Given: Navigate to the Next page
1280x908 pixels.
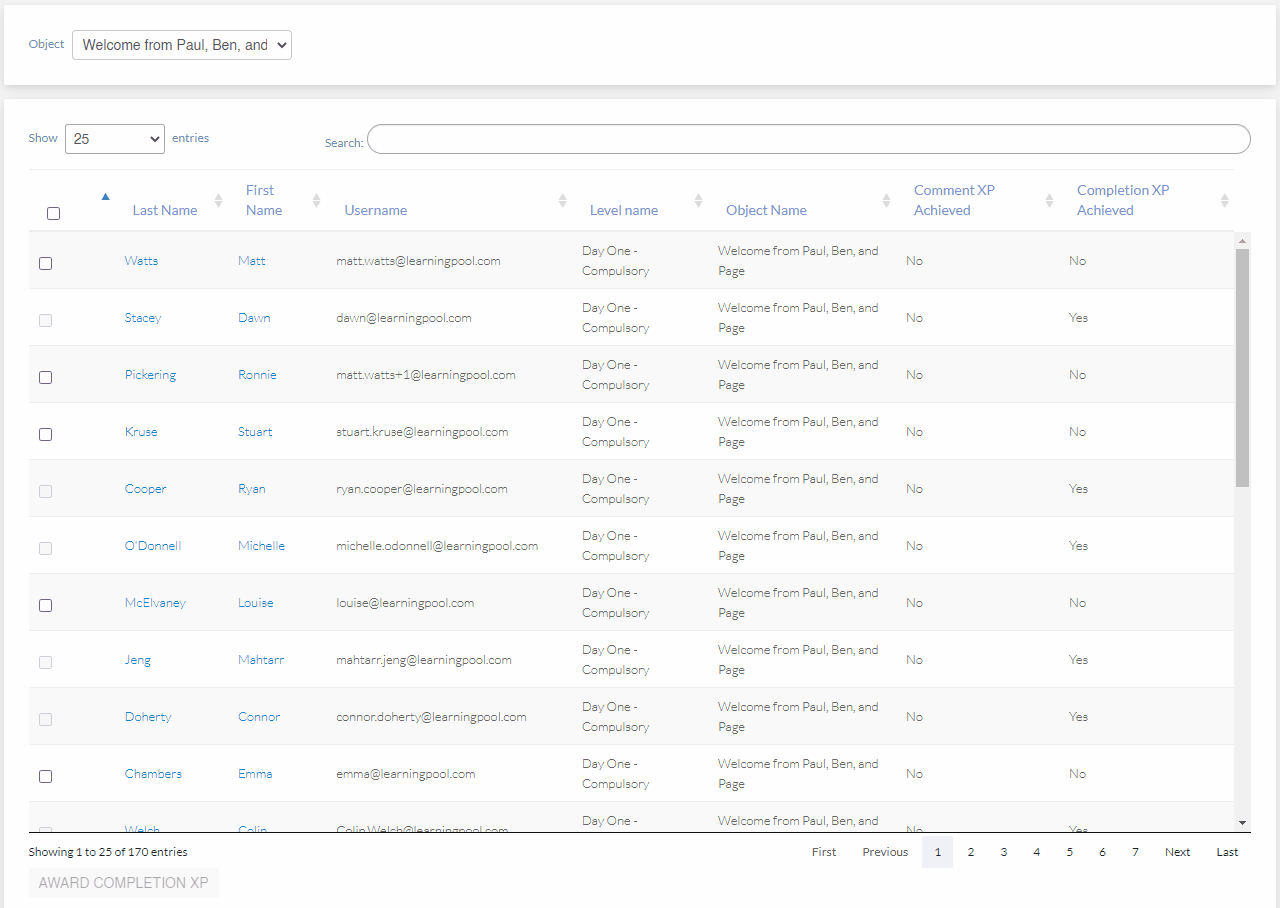Looking at the screenshot, I should (1177, 851).
